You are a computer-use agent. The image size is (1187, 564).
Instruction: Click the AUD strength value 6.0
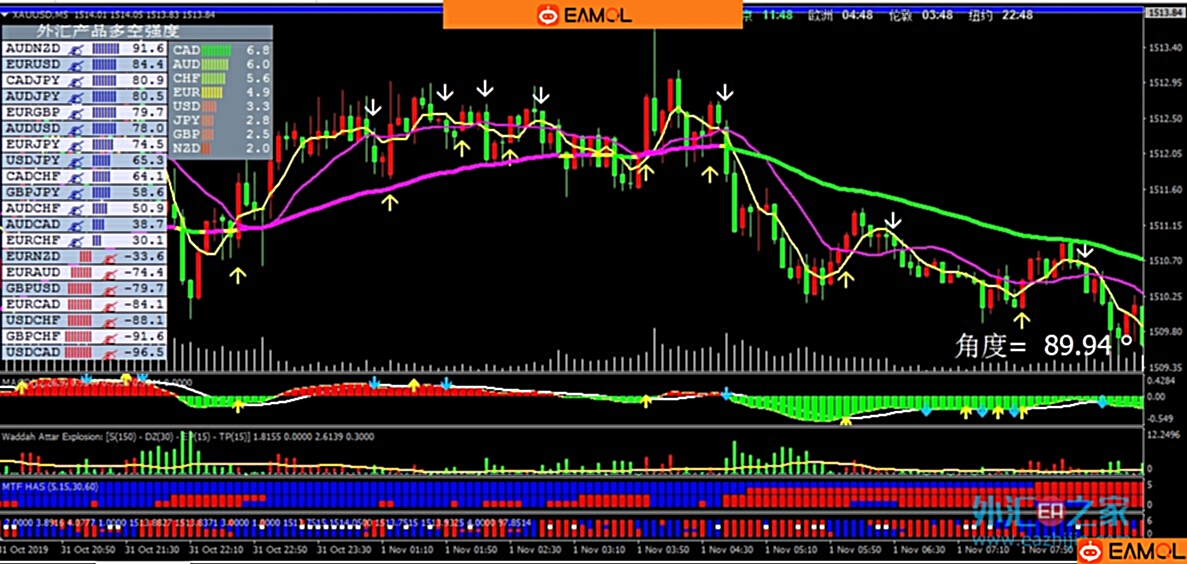[260, 64]
